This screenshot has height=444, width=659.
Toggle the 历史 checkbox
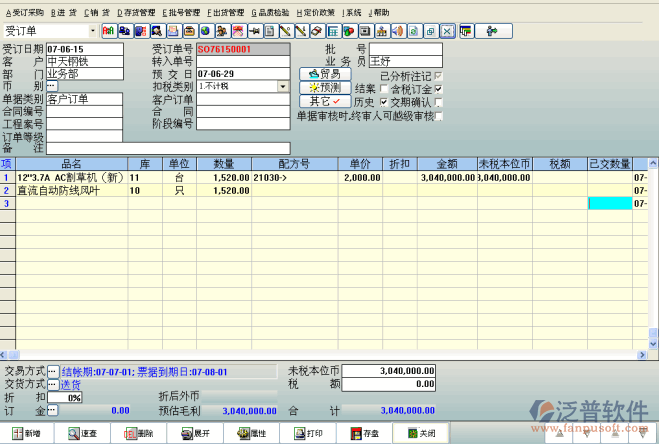tap(384, 102)
